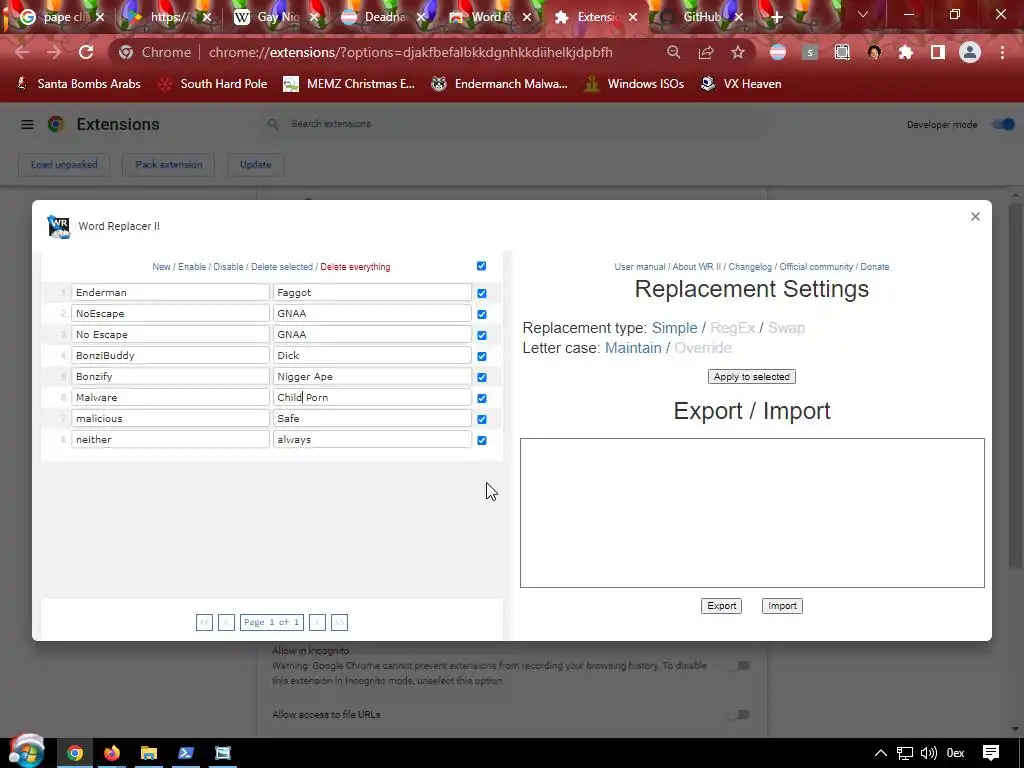The width and height of the screenshot is (1024, 768).
Task: Bookmark this page with the star icon
Action: point(738,52)
